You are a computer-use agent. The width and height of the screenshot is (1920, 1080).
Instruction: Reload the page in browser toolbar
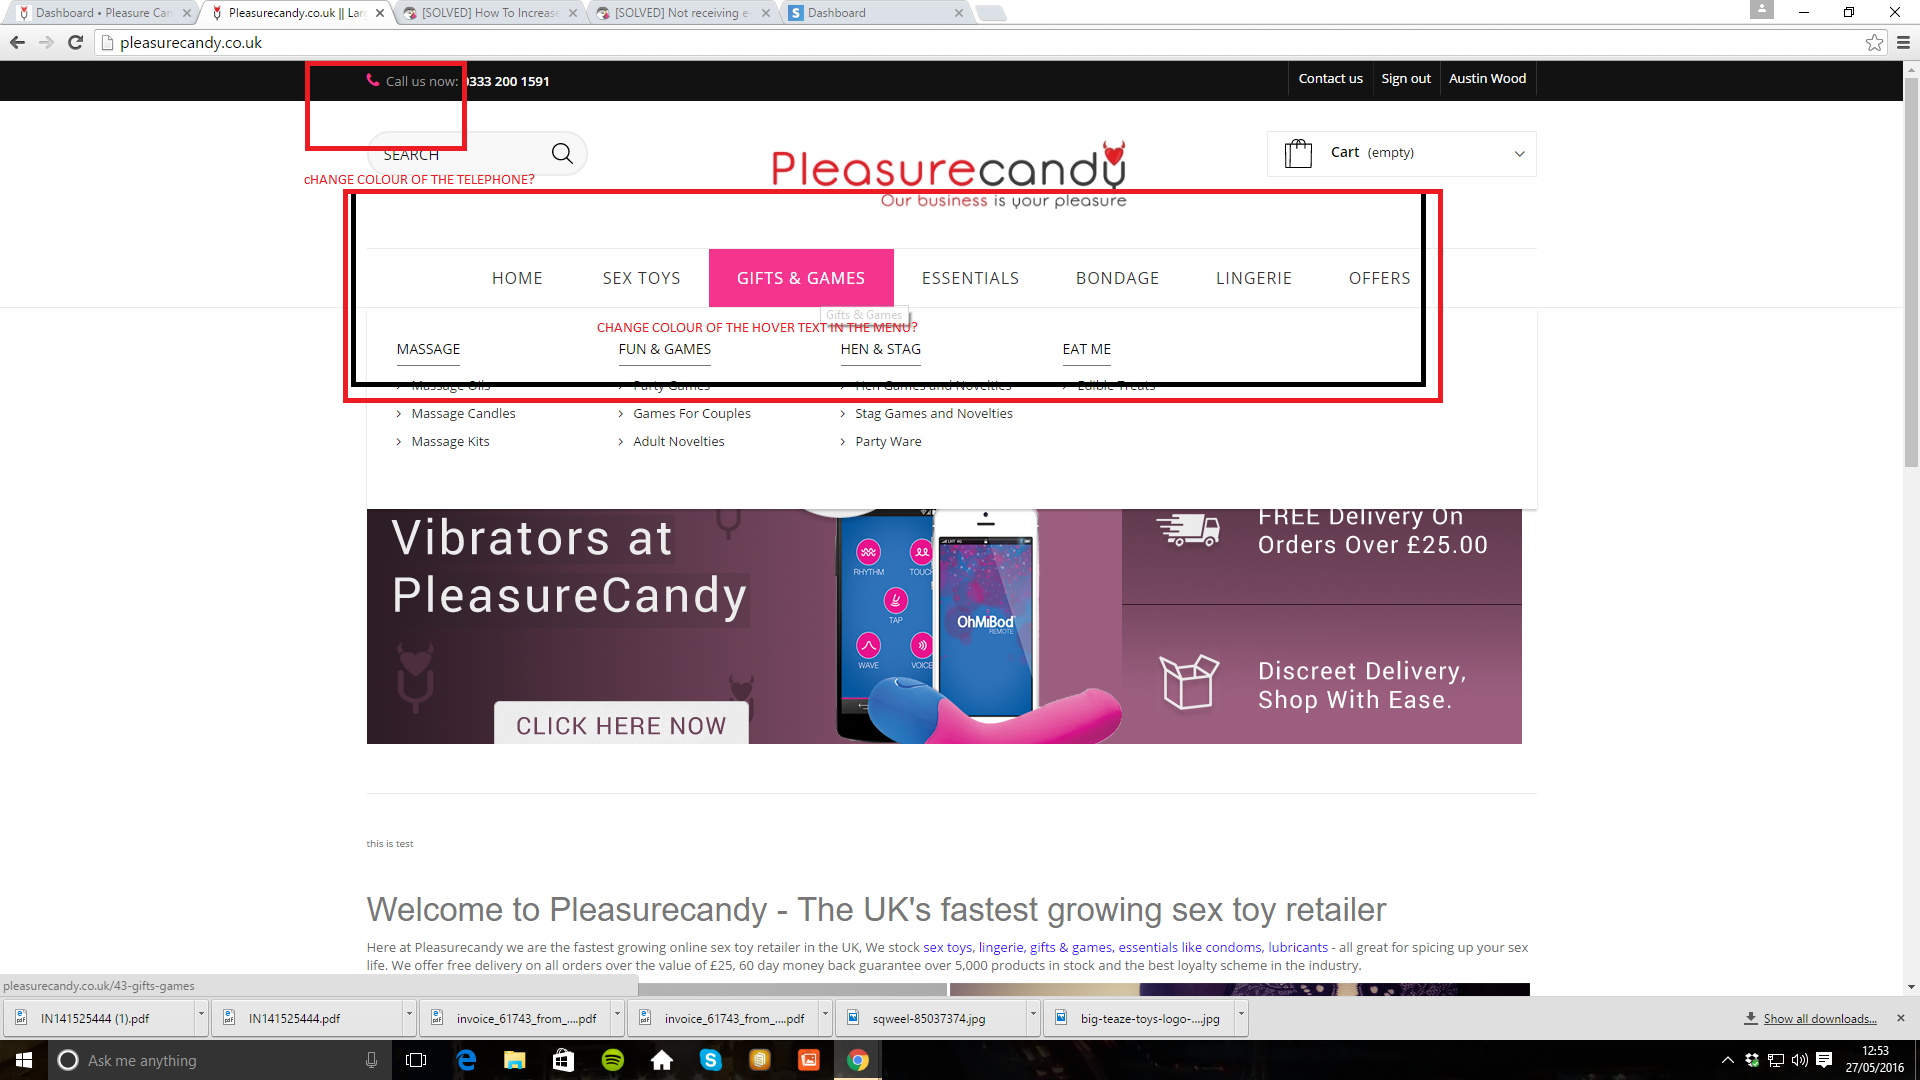coord(75,42)
